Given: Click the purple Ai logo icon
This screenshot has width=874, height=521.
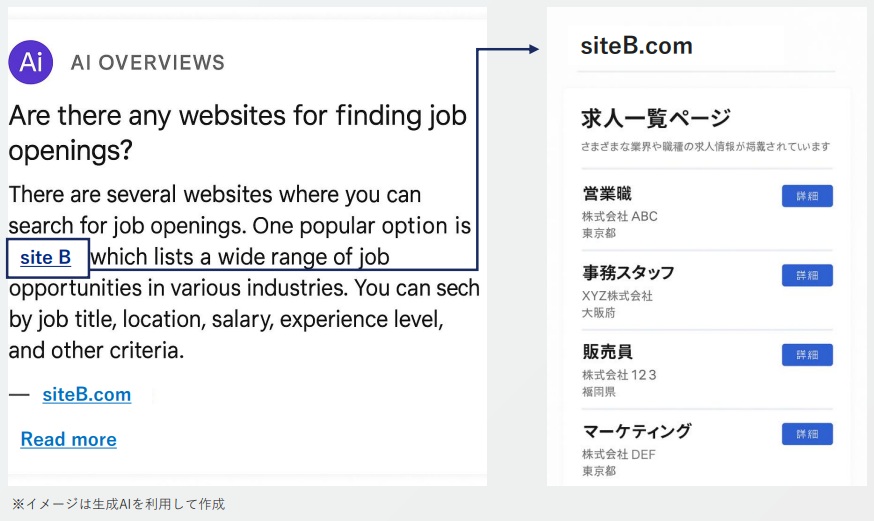Looking at the screenshot, I should [x=31, y=62].
